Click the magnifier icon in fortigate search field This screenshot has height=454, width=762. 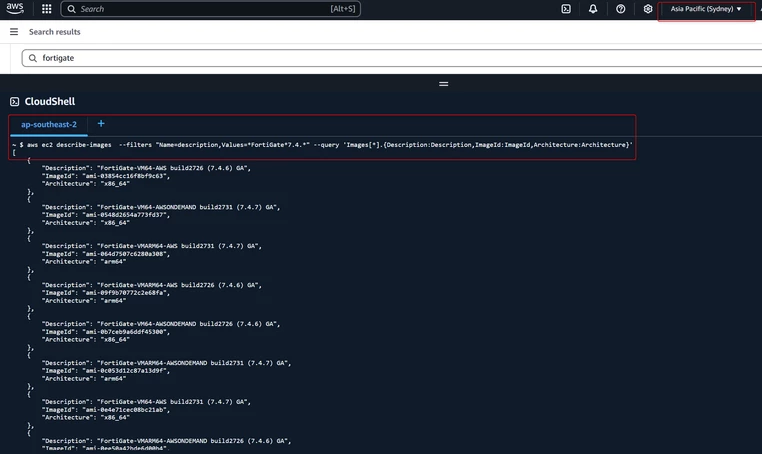(x=33, y=58)
